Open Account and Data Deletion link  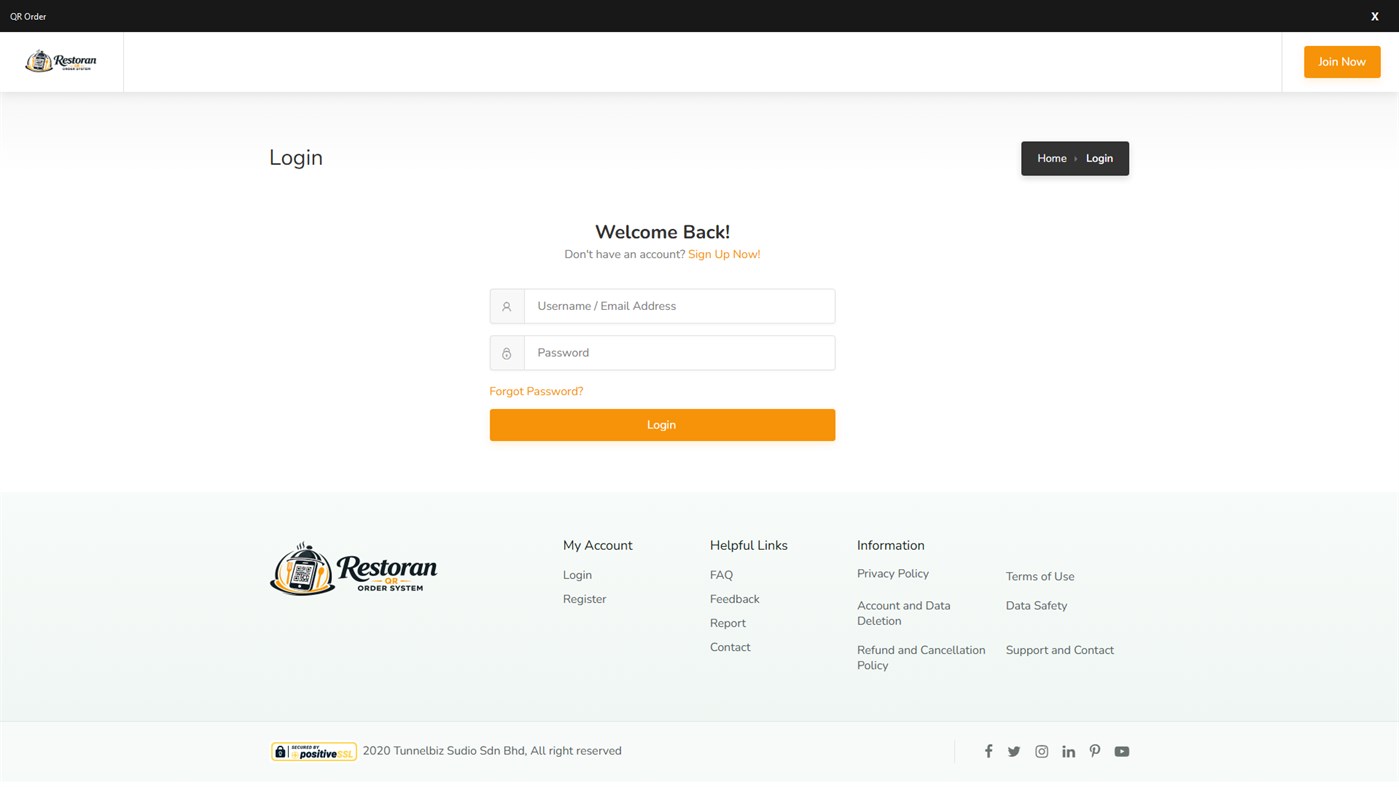(904, 613)
